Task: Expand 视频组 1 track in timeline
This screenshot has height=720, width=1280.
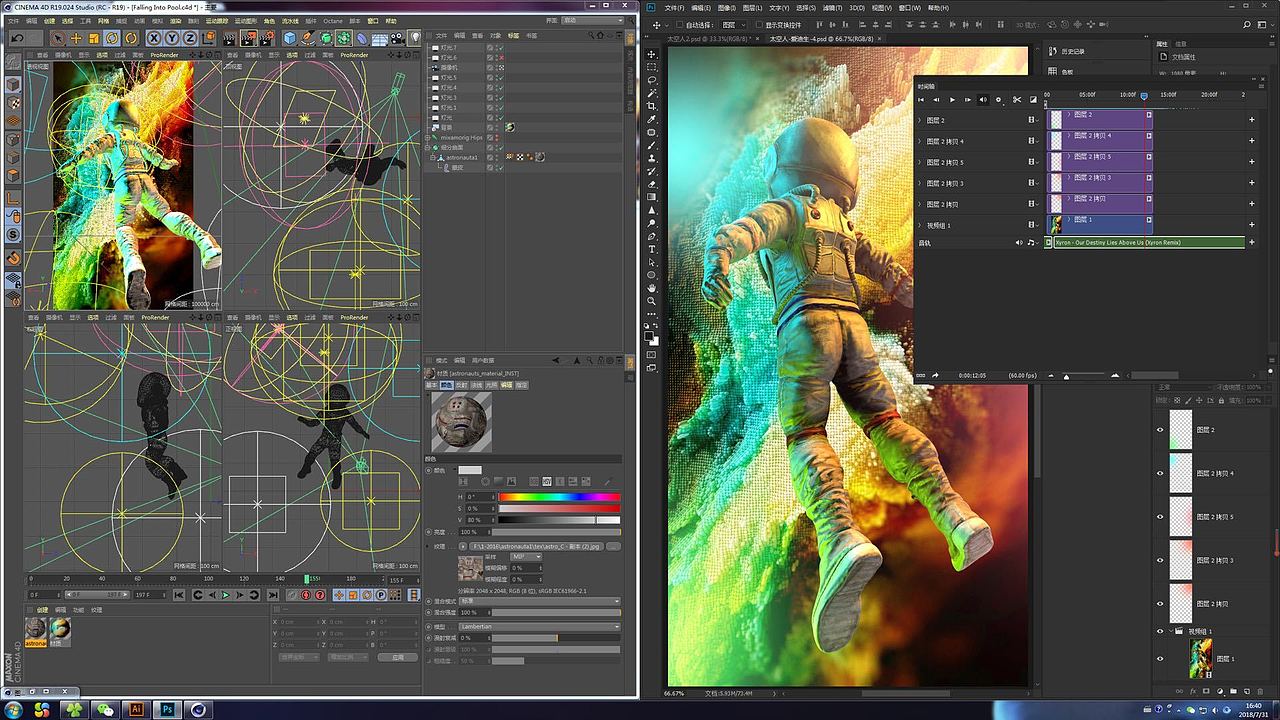Action: [920, 225]
